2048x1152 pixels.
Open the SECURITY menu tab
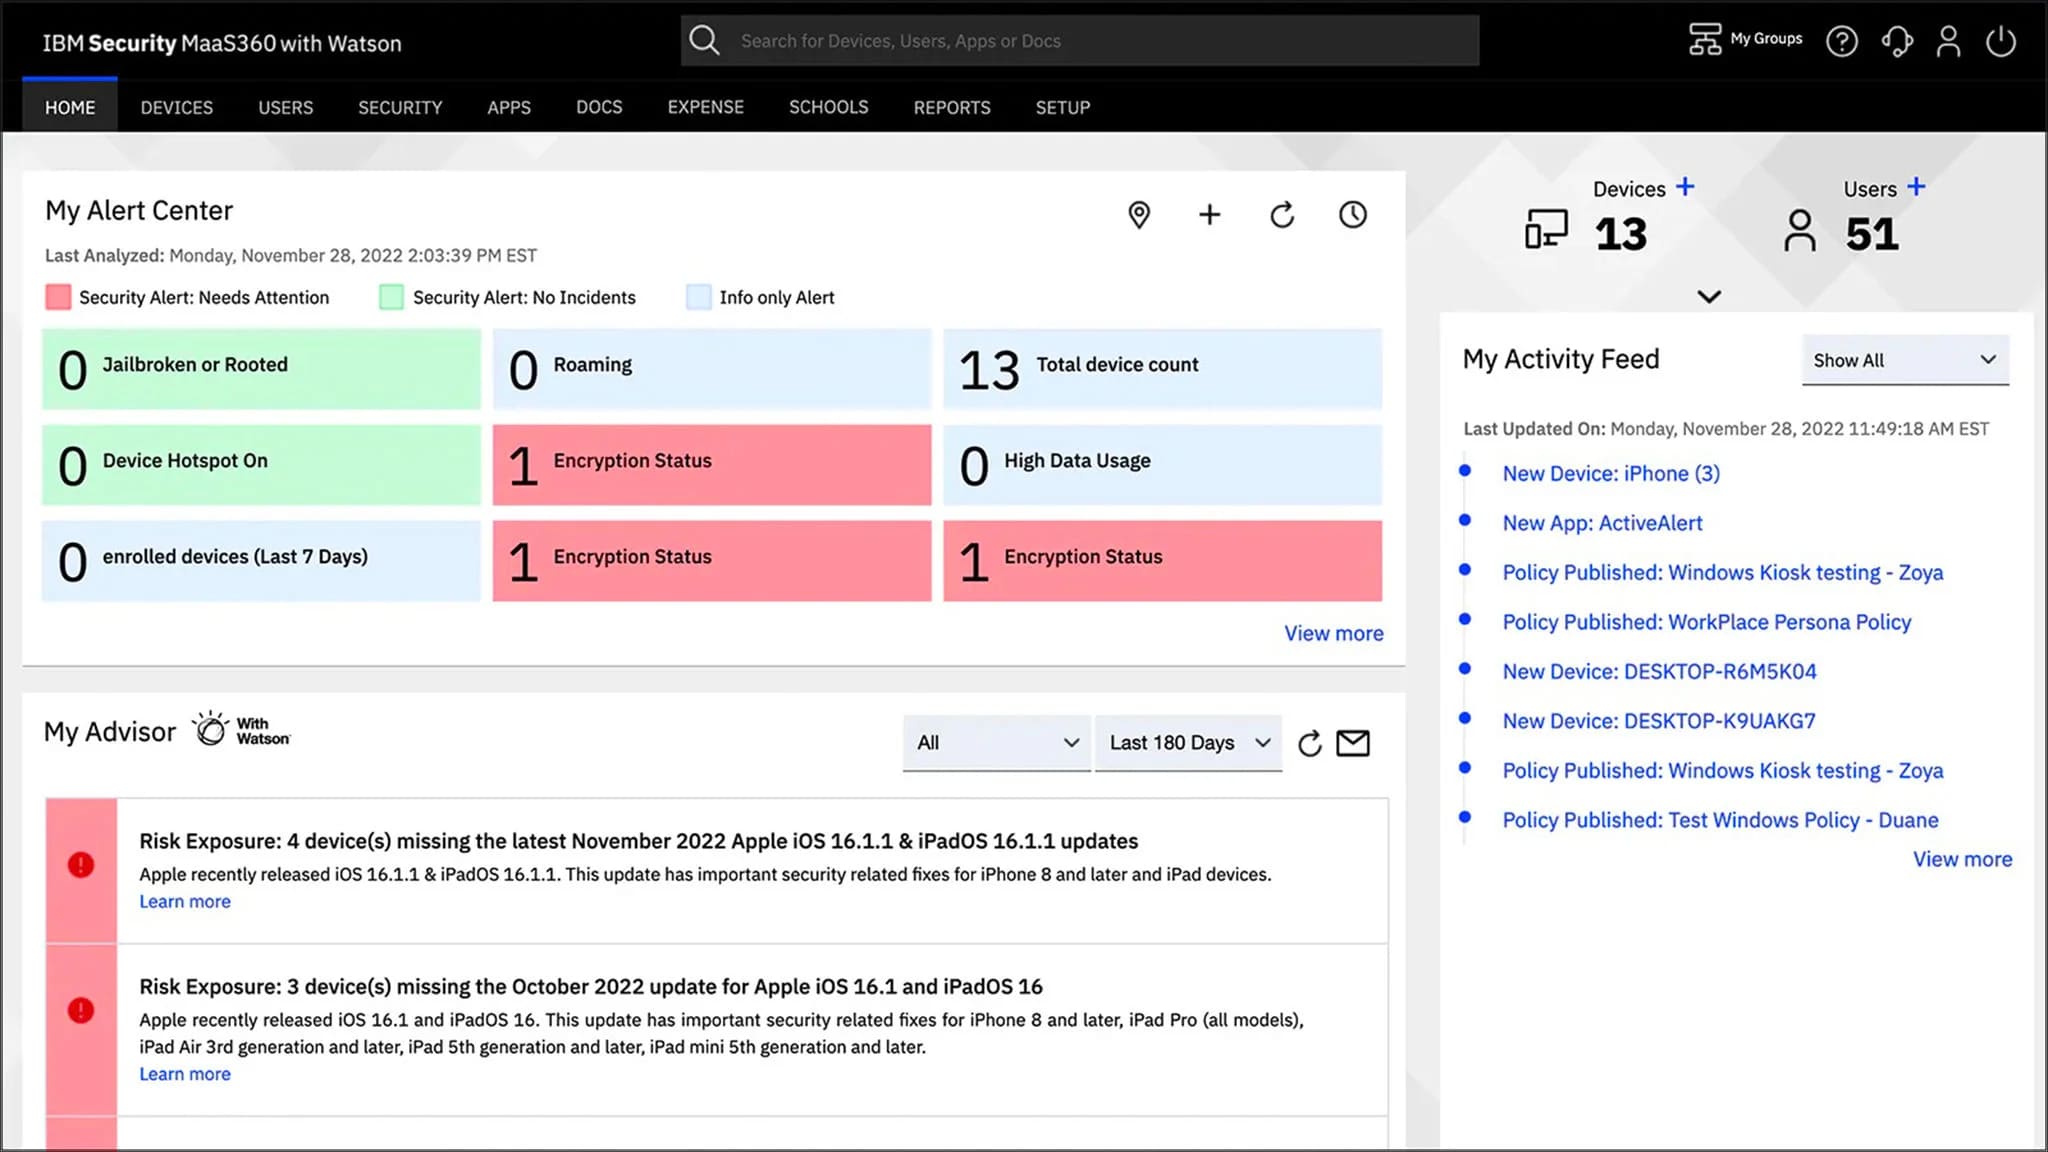[x=399, y=107]
